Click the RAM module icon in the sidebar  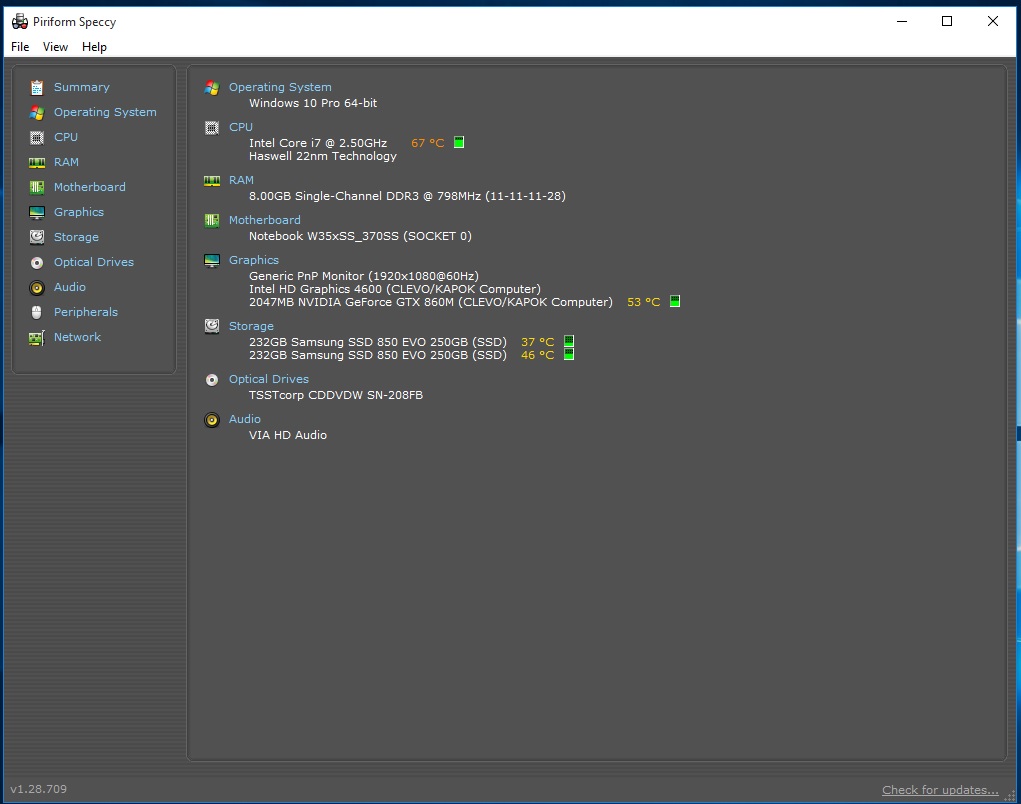37,162
